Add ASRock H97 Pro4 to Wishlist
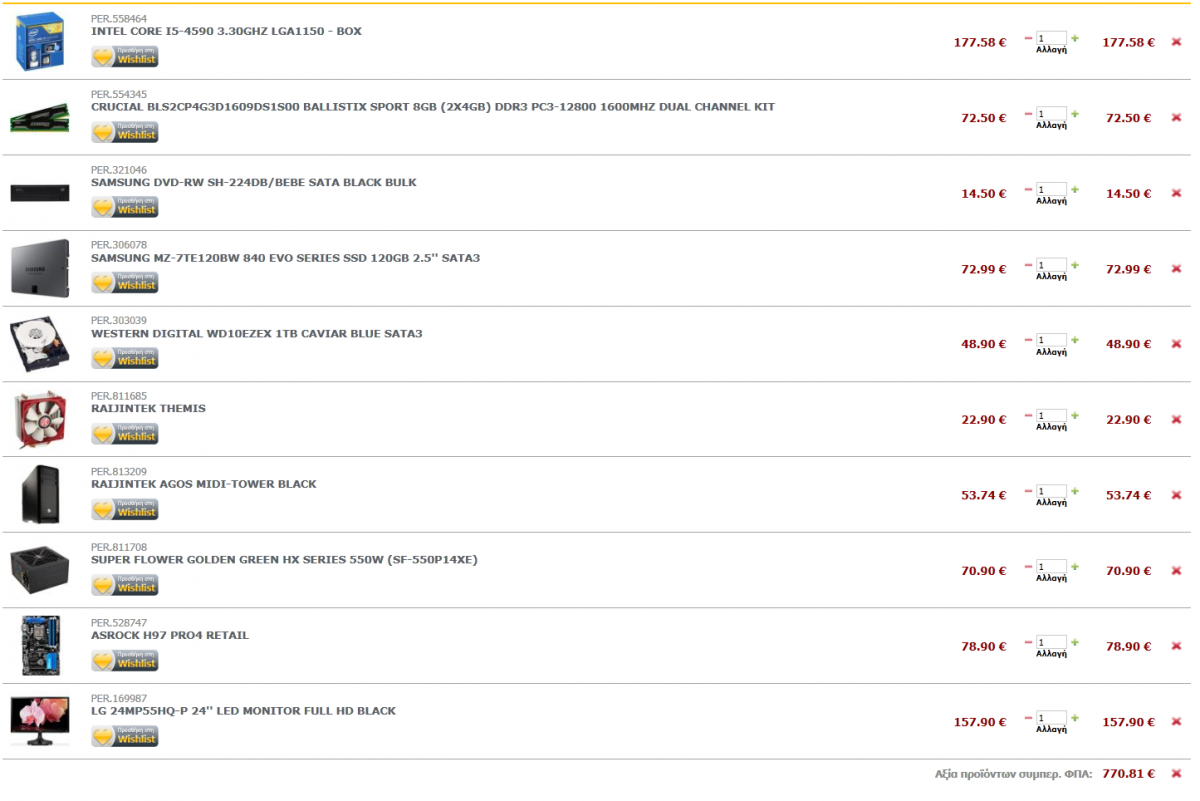This screenshot has height=801, width=1200. coord(125,660)
